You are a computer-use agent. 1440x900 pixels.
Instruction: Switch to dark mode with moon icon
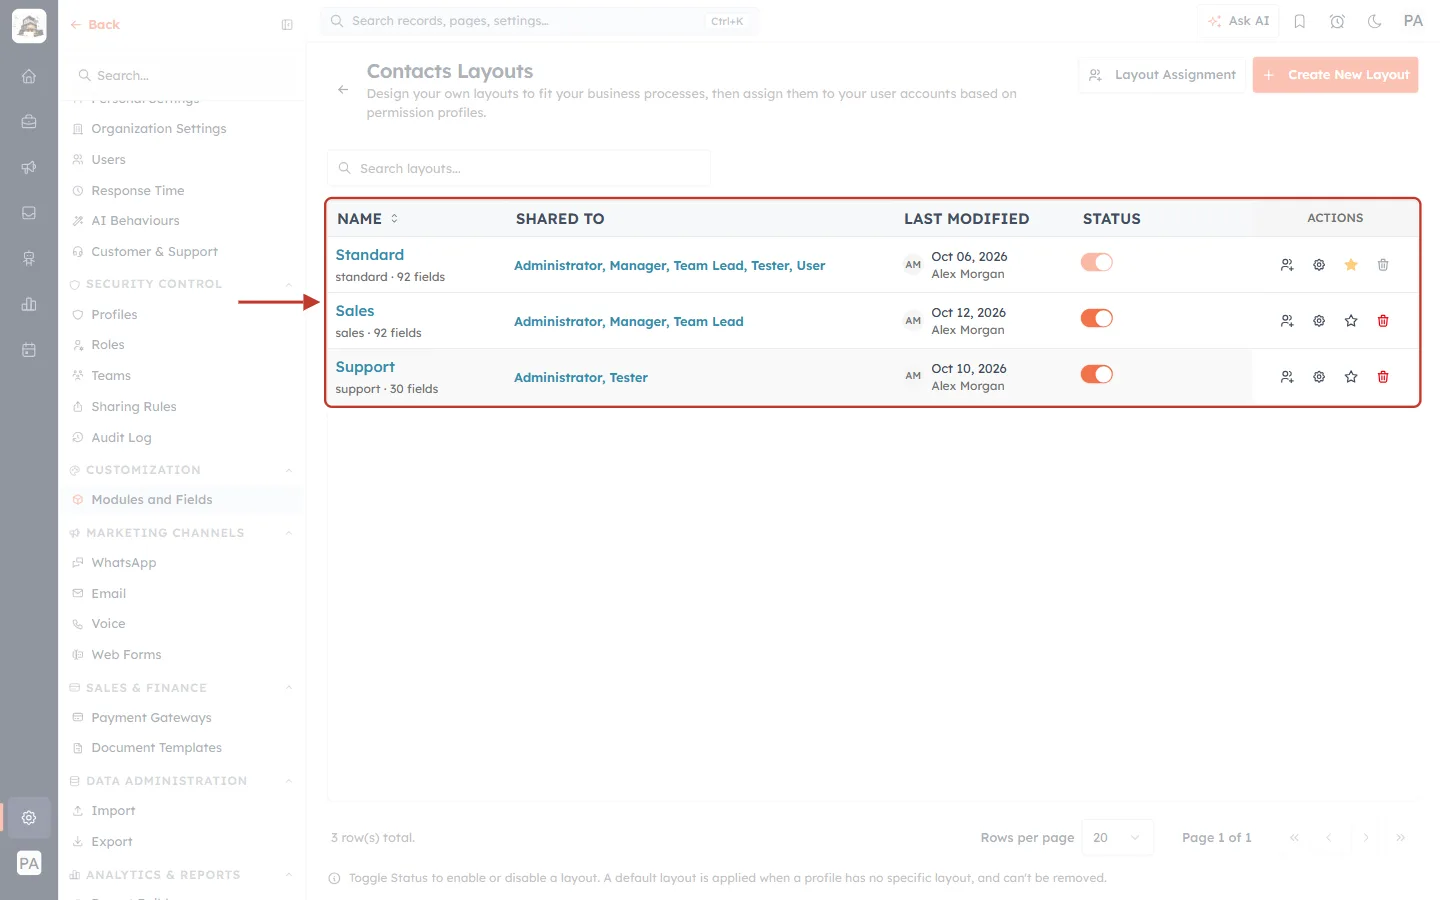[1375, 21]
